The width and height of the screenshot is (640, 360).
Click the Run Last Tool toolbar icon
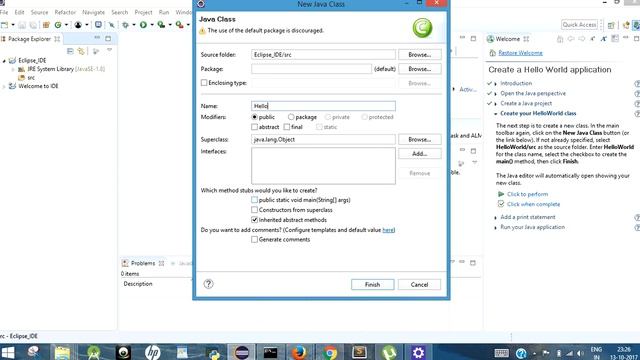tap(179, 25)
